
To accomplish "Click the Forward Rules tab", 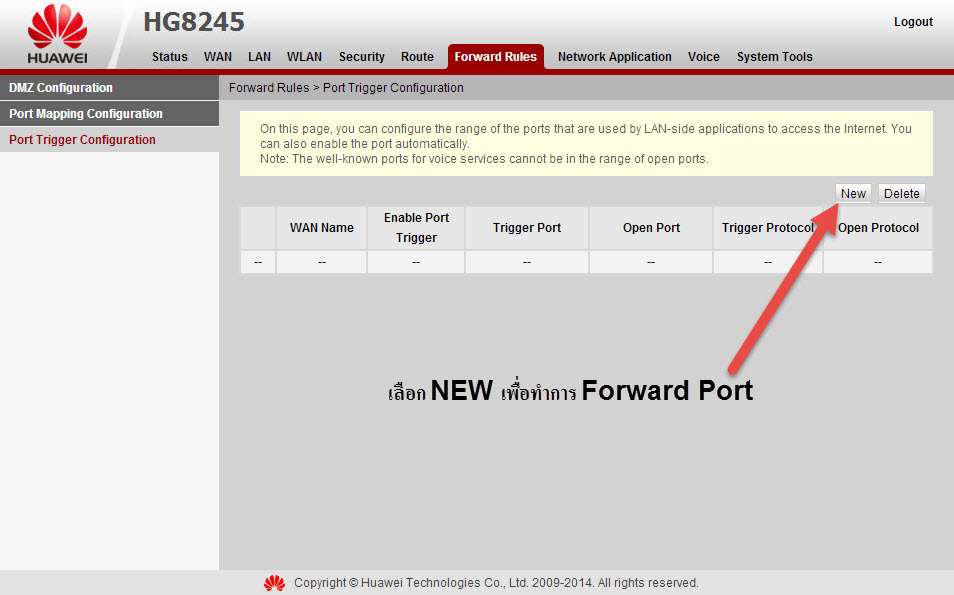I will click(x=495, y=57).
